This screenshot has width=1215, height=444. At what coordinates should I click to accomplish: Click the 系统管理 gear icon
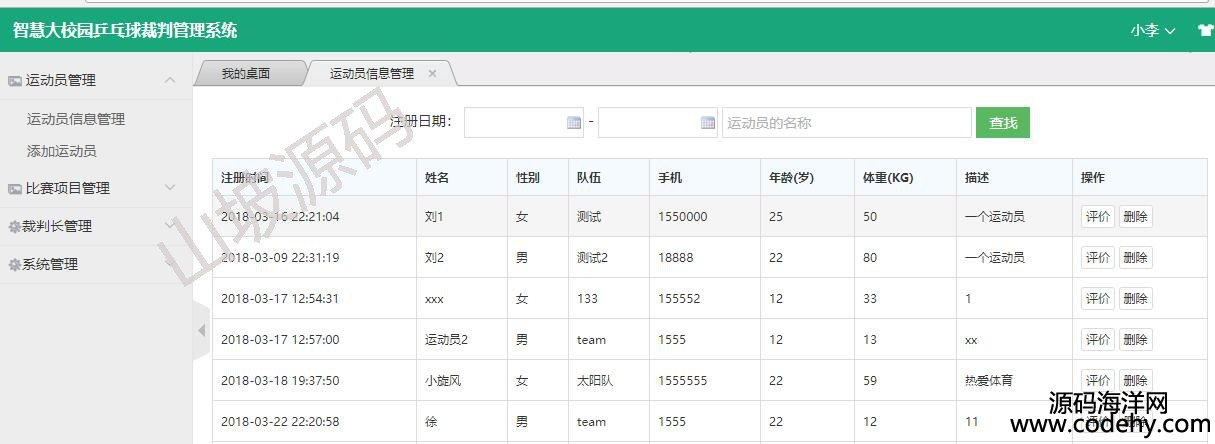point(14,265)
